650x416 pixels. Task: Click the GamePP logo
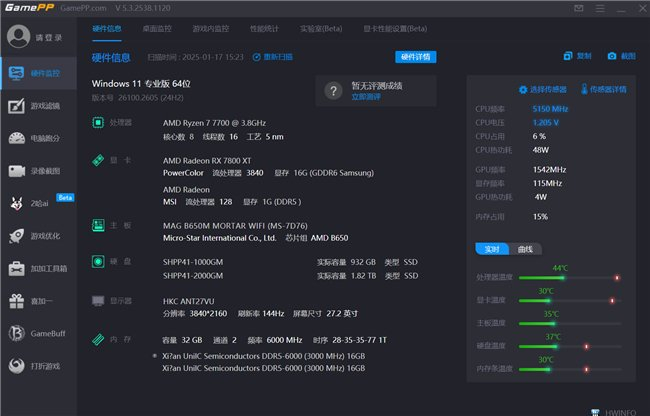(x=29, y=7)
